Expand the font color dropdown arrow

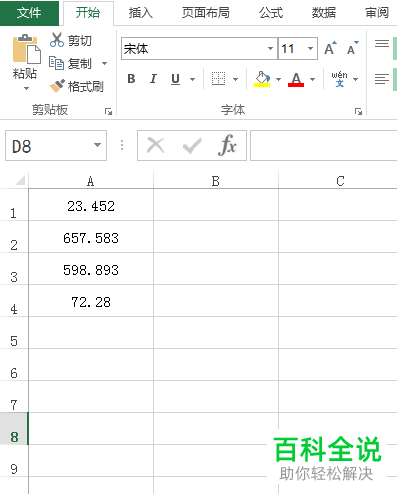[x=312, y=79]
